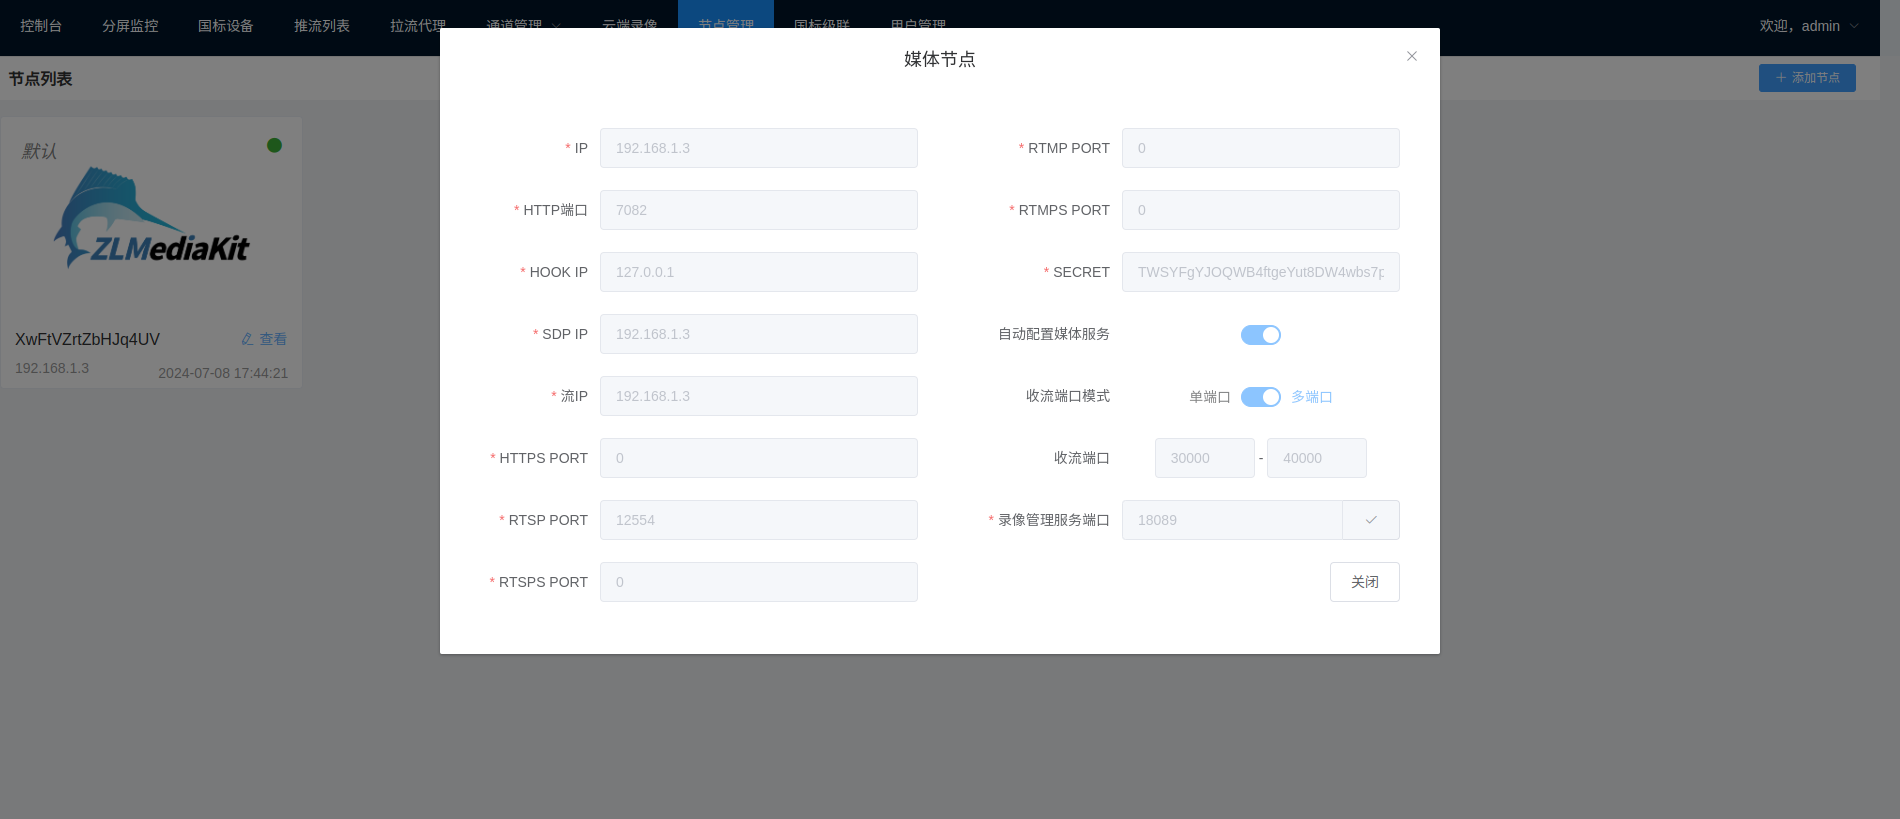Screen dimensions: 1900x819
Task: Click the 查看 edit icon link
Action: pos(264,339)
